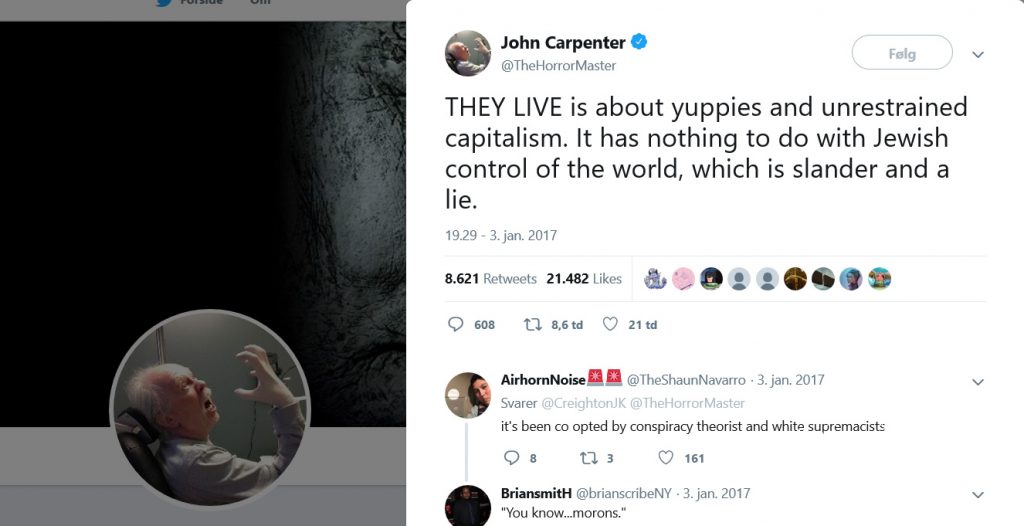Open @TheShaunNavarro profile handle
The width and height of the screenshot is (1024, 526).
click(x=686, y=380)
